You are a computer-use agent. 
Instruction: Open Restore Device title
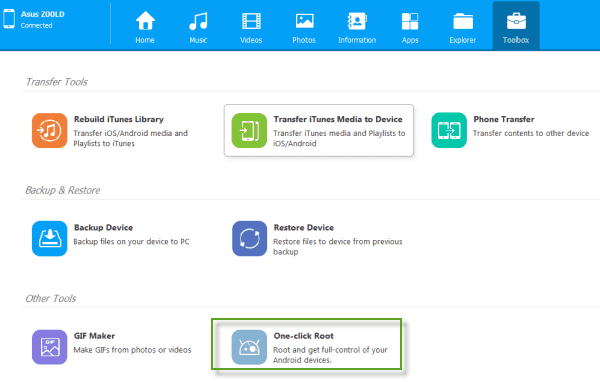tap(304, 228)
